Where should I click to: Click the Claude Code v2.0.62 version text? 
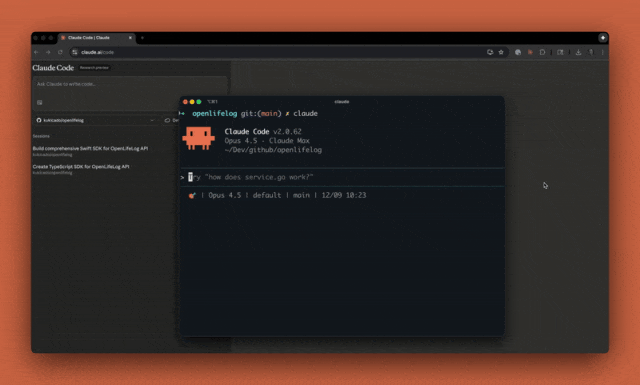[263, 131]
